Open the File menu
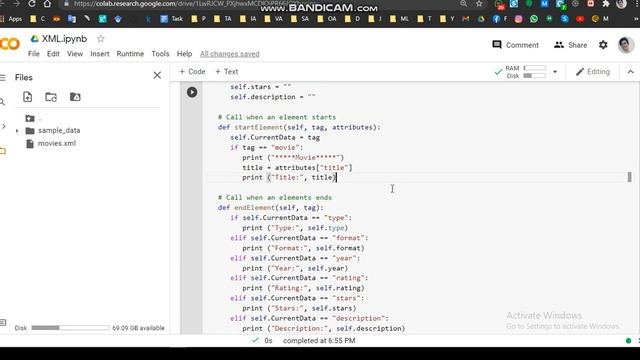The width and height of the screenshot is (640, 360). (34, 54)
